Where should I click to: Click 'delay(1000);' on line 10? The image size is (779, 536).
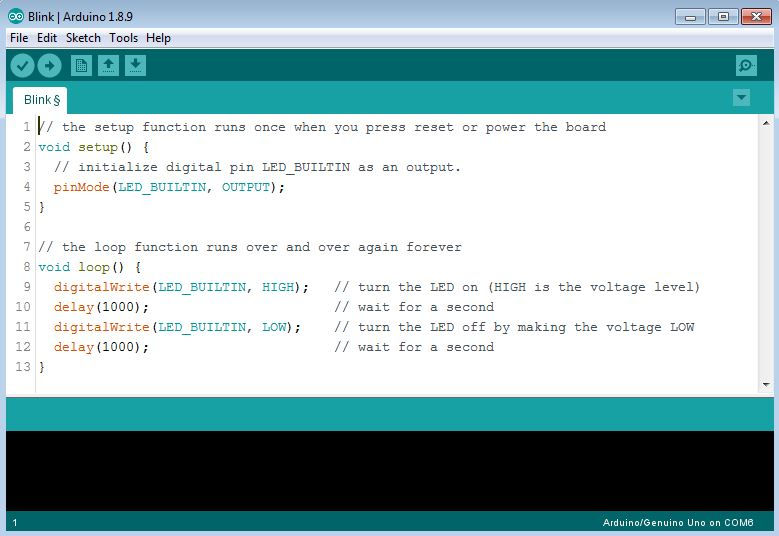click(101, 307)
